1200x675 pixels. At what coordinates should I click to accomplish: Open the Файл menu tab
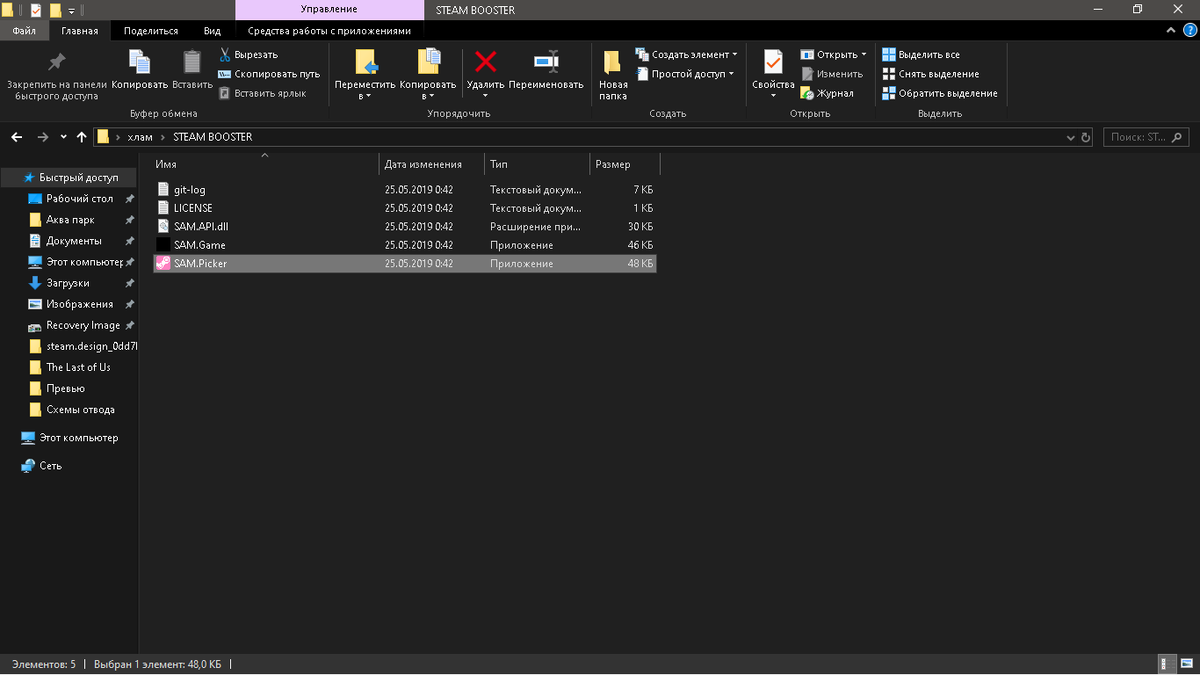tap(24, 31)
